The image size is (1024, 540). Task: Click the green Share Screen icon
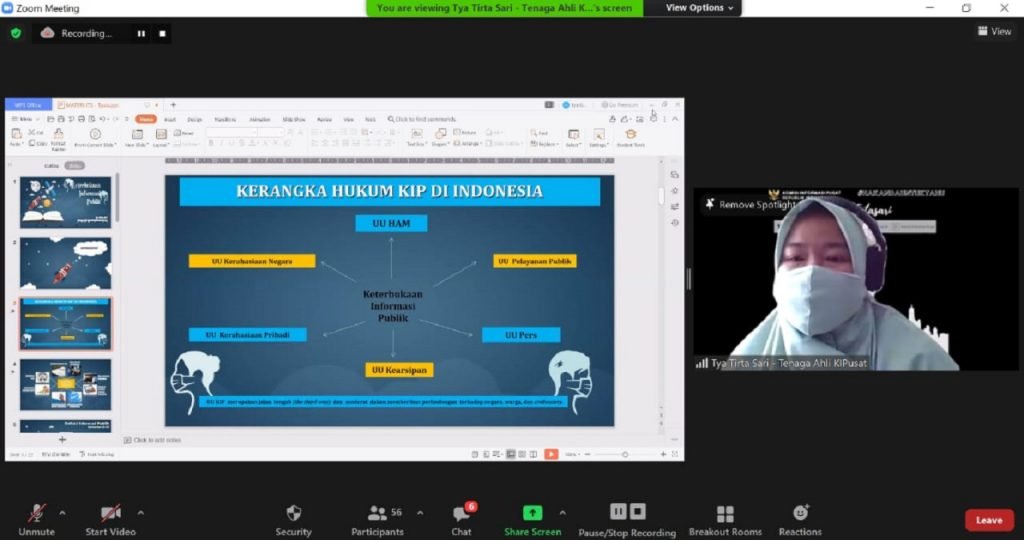click(532, 513)
